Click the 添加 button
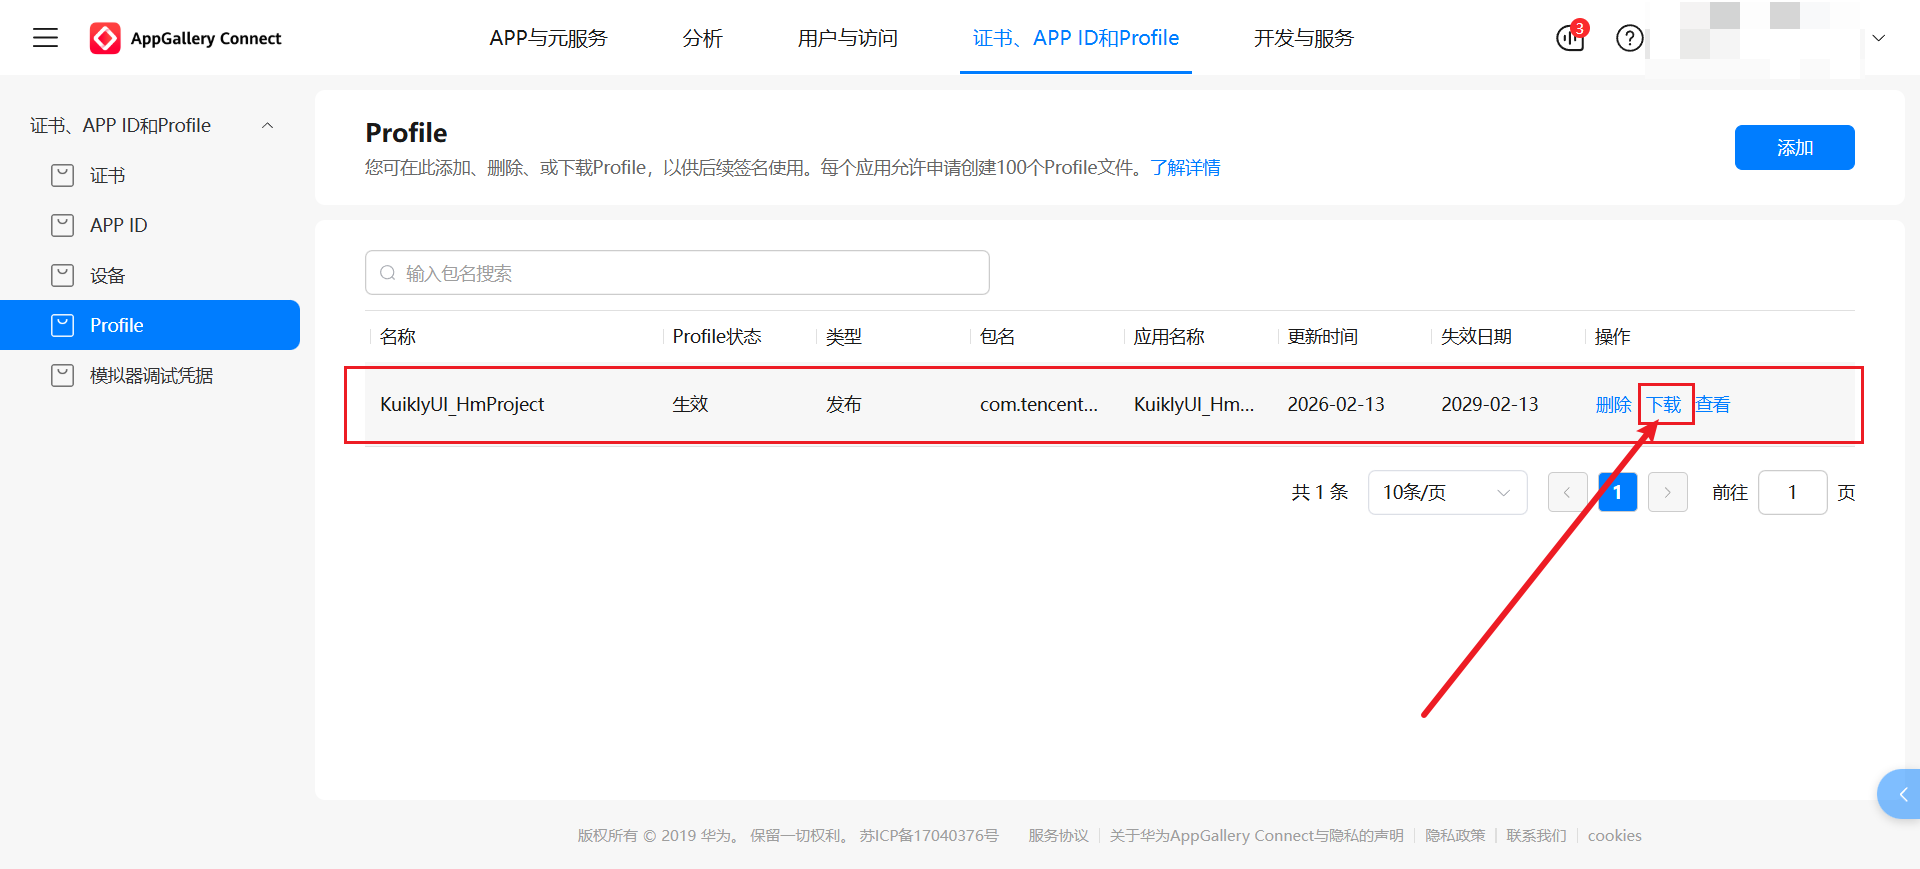This screenshot has height=869, width=1920. tap(1794, 147)
